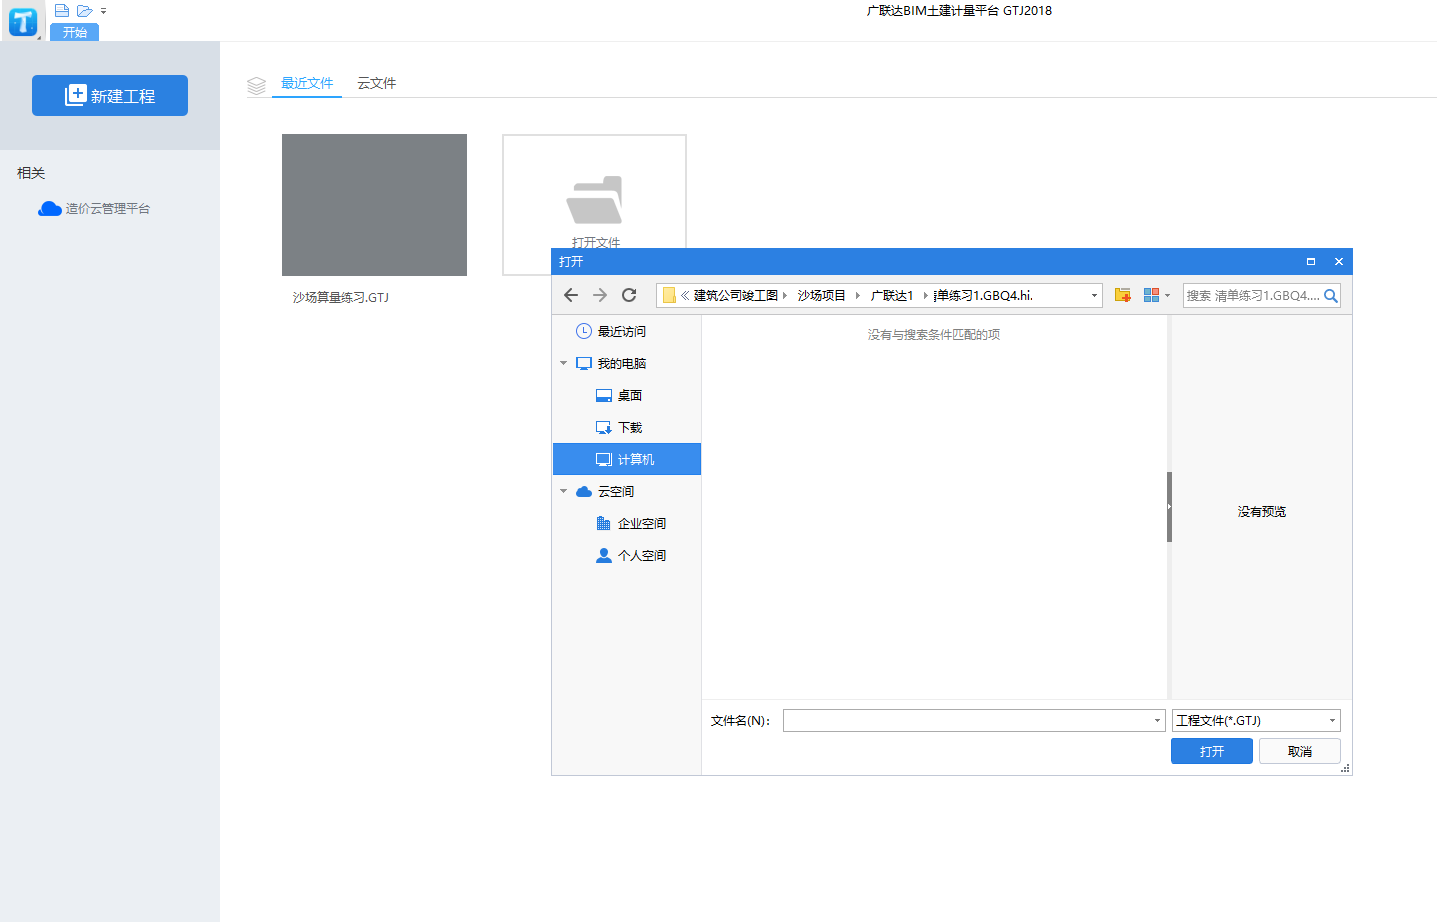Click the preview pane splitter handle
This screenshot has height=922, width=1437.
(1169, 507)
